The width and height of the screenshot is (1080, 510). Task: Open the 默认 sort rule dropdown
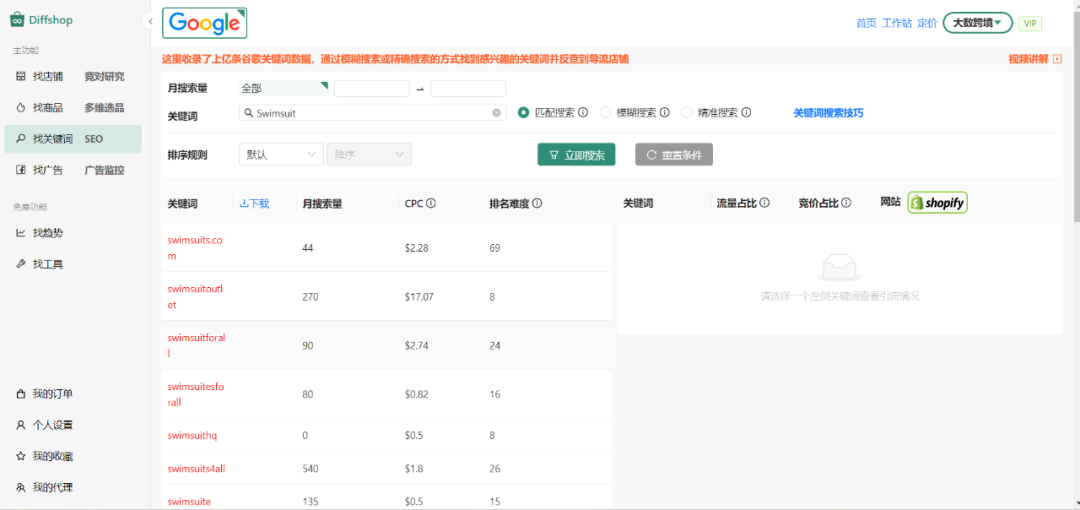point(281,155)
